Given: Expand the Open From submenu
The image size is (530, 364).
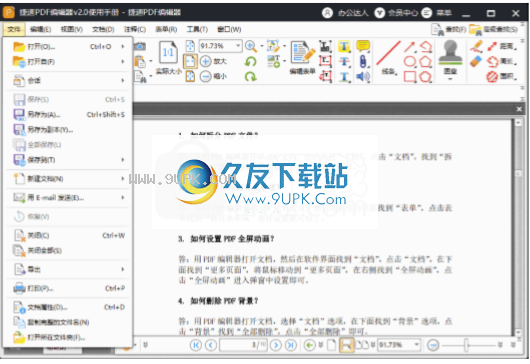Looking at the screenshot, I should [123, 62].
